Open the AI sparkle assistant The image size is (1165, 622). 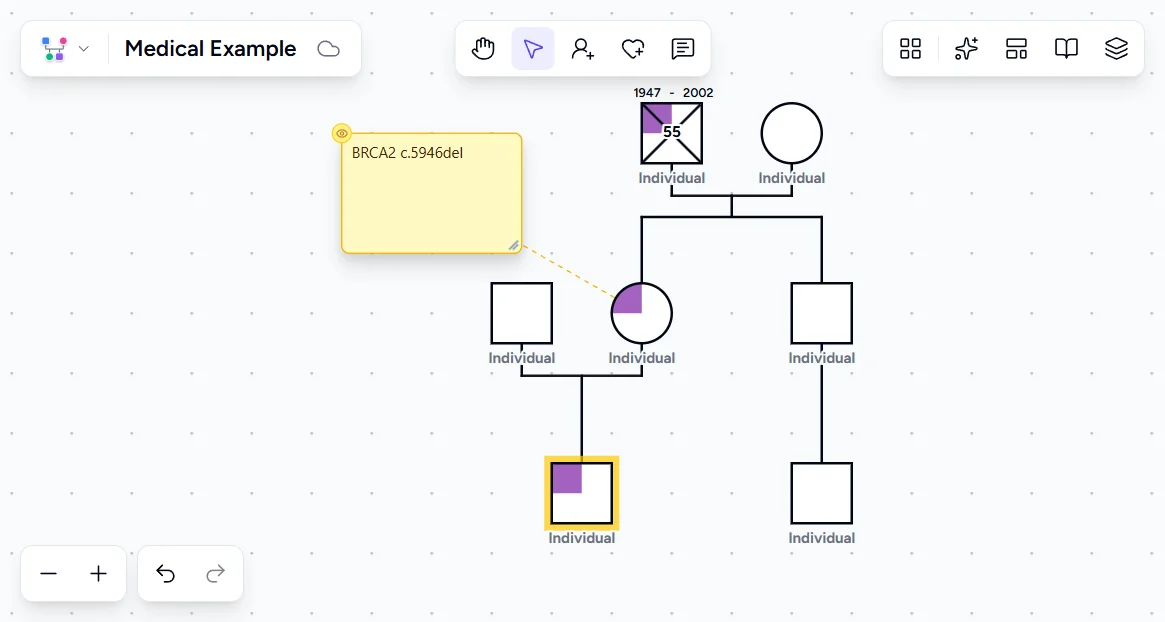click(x=966, y=49)
